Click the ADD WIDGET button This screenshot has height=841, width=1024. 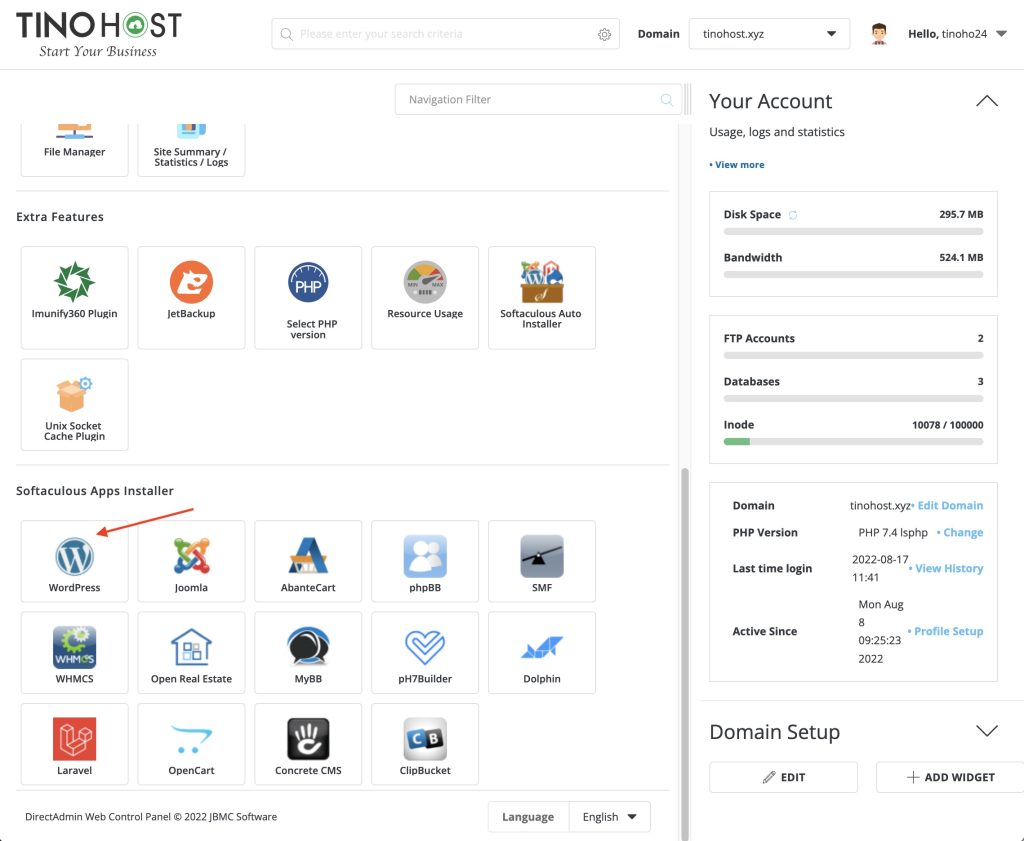point(950,777)
